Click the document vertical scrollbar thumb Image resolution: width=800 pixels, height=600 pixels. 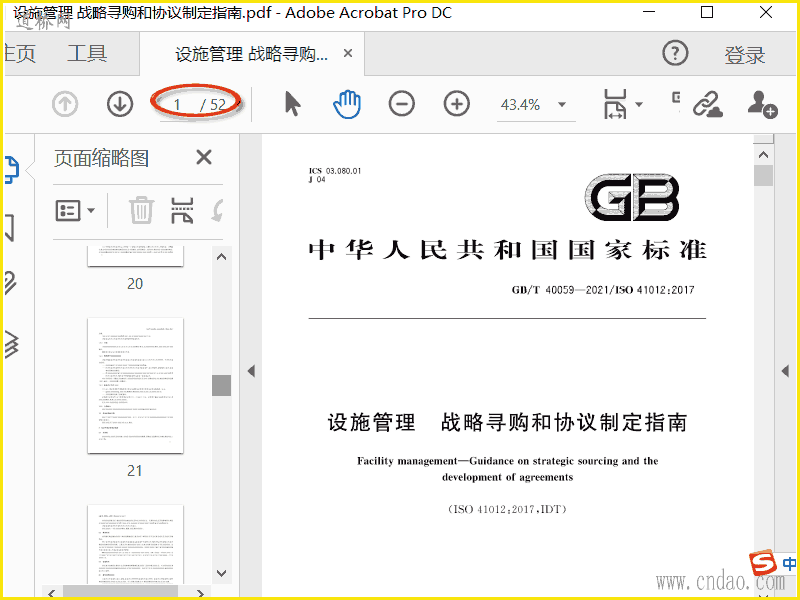pyautogui.click(x=763, y=176)
